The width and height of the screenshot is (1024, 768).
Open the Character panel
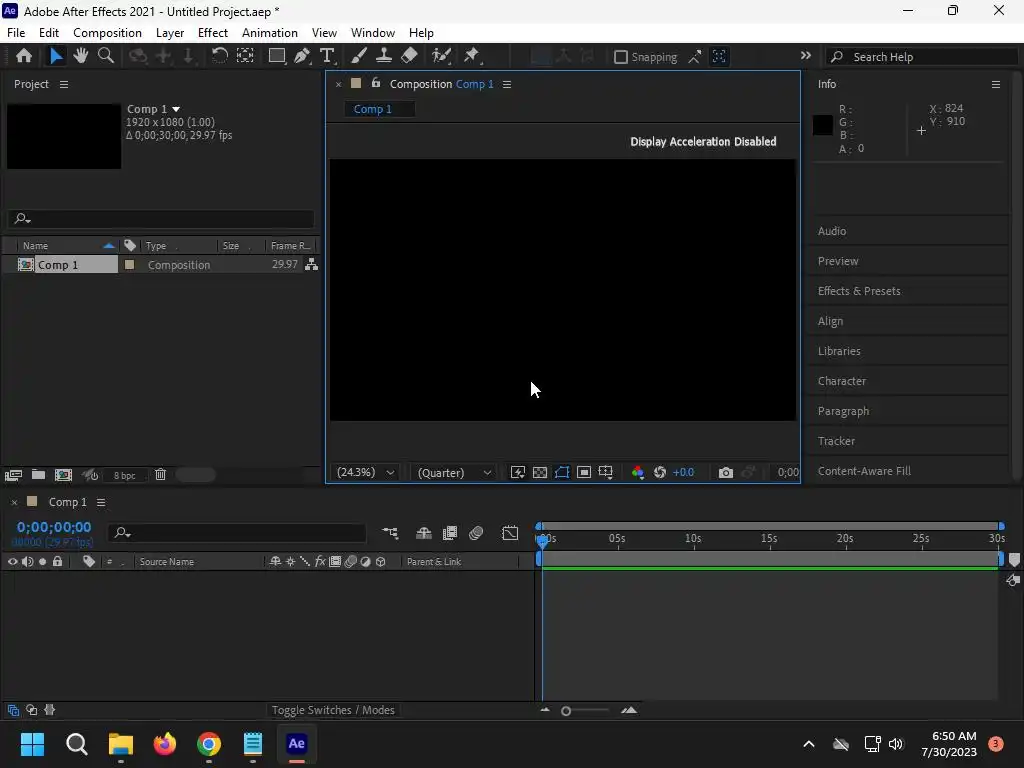(842, 381)
